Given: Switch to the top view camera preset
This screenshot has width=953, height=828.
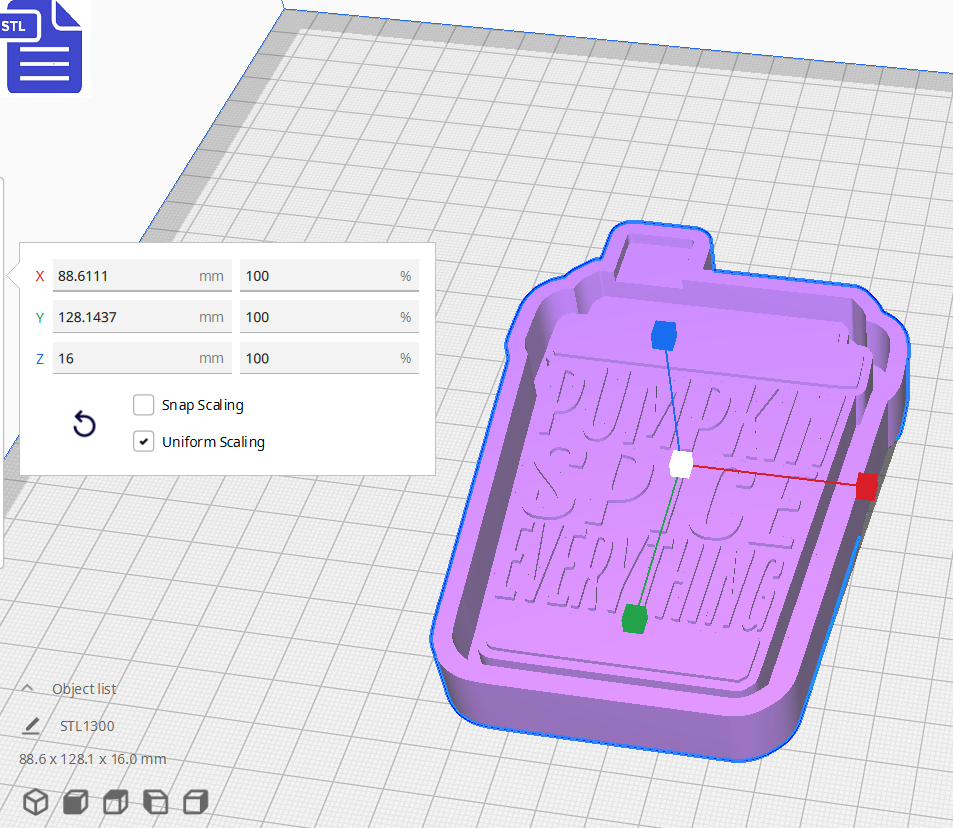Looking at the screenshot, I should [115, 801].
